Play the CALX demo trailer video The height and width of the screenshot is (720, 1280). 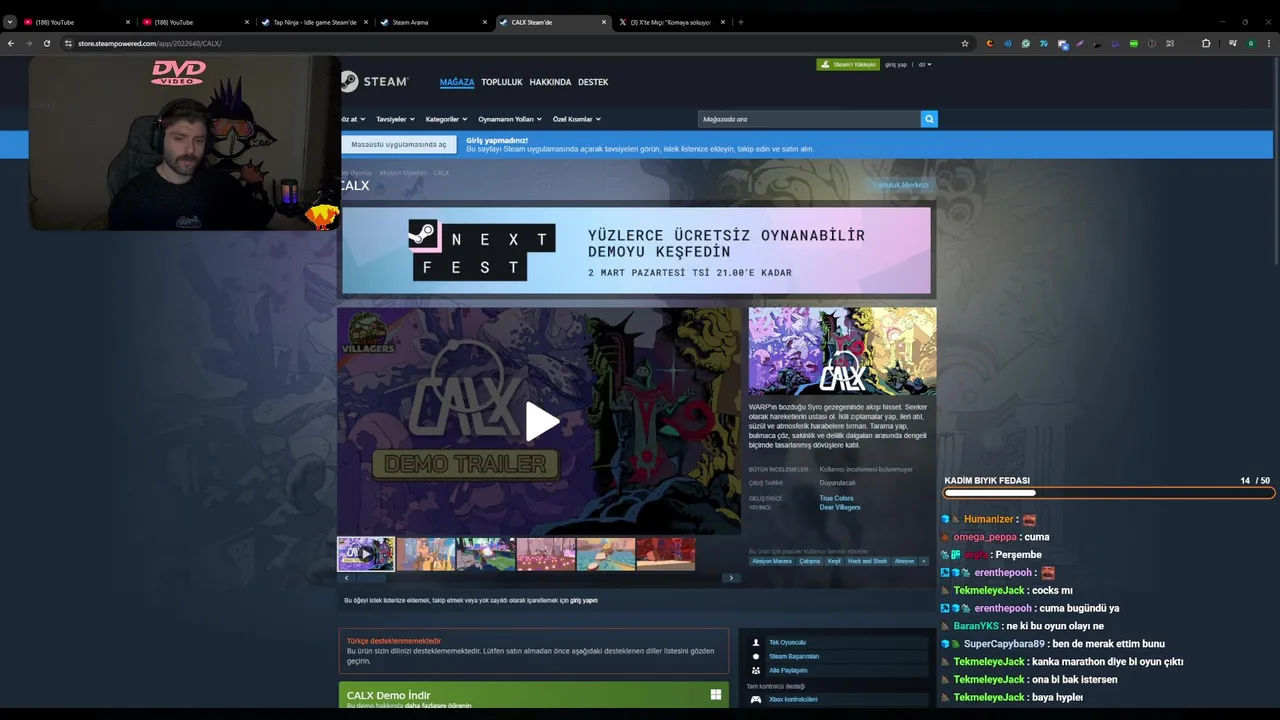pyautogui.click(x=541, y=421)
